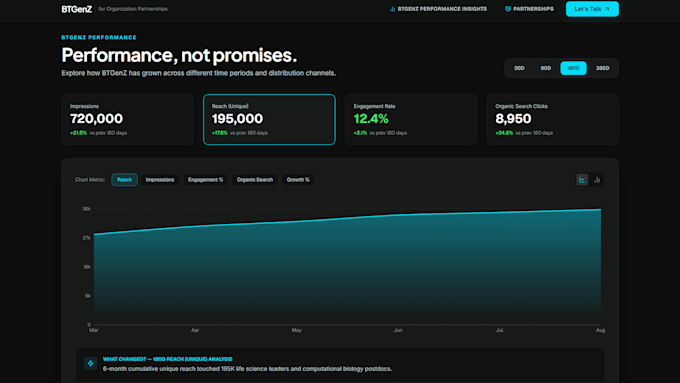Switch chart metric to Reach
Viewport: 680px width, 383px height.
pyautogui.click(x=124, y=180)
